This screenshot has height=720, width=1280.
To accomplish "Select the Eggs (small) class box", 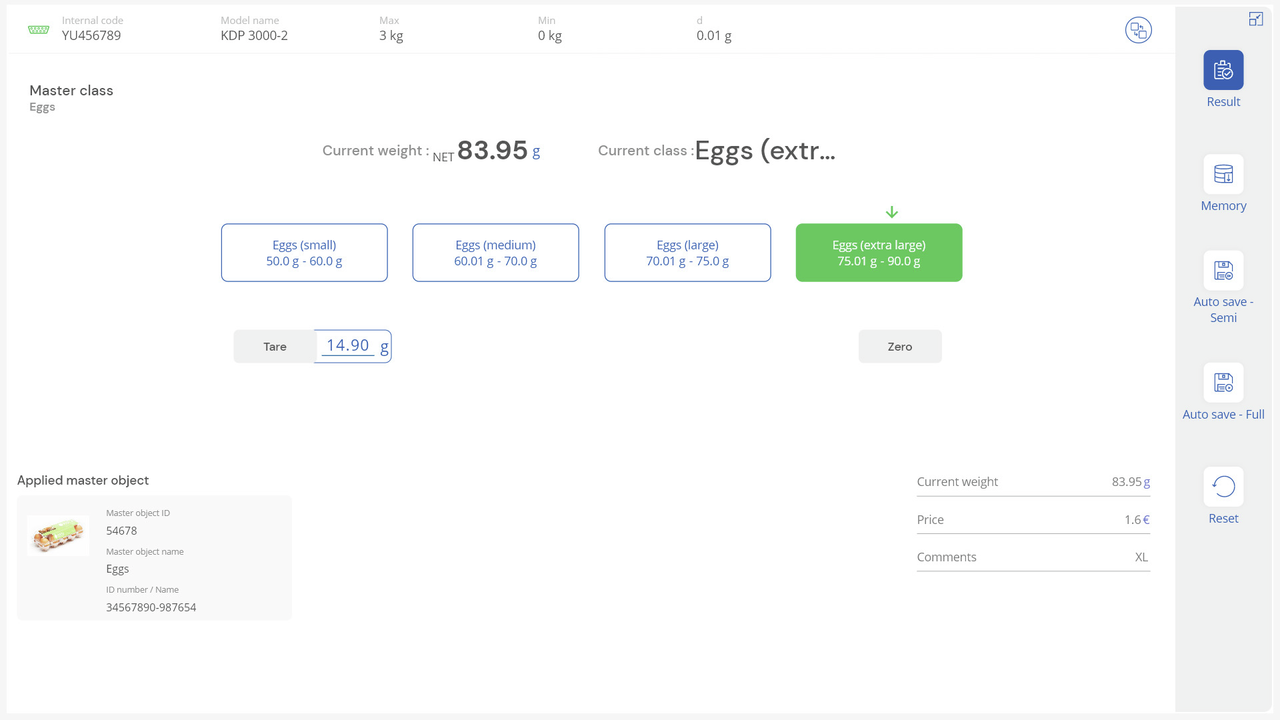I will point(304,253).
